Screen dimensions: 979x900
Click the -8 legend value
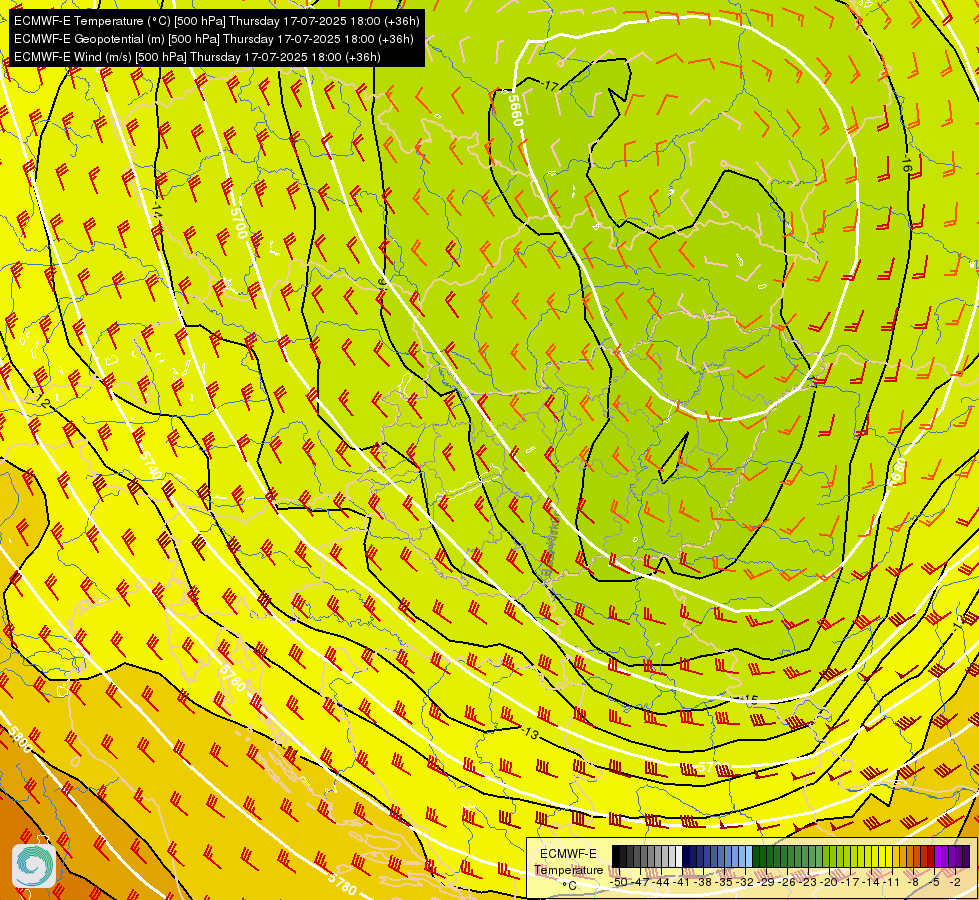coord(913,882)
